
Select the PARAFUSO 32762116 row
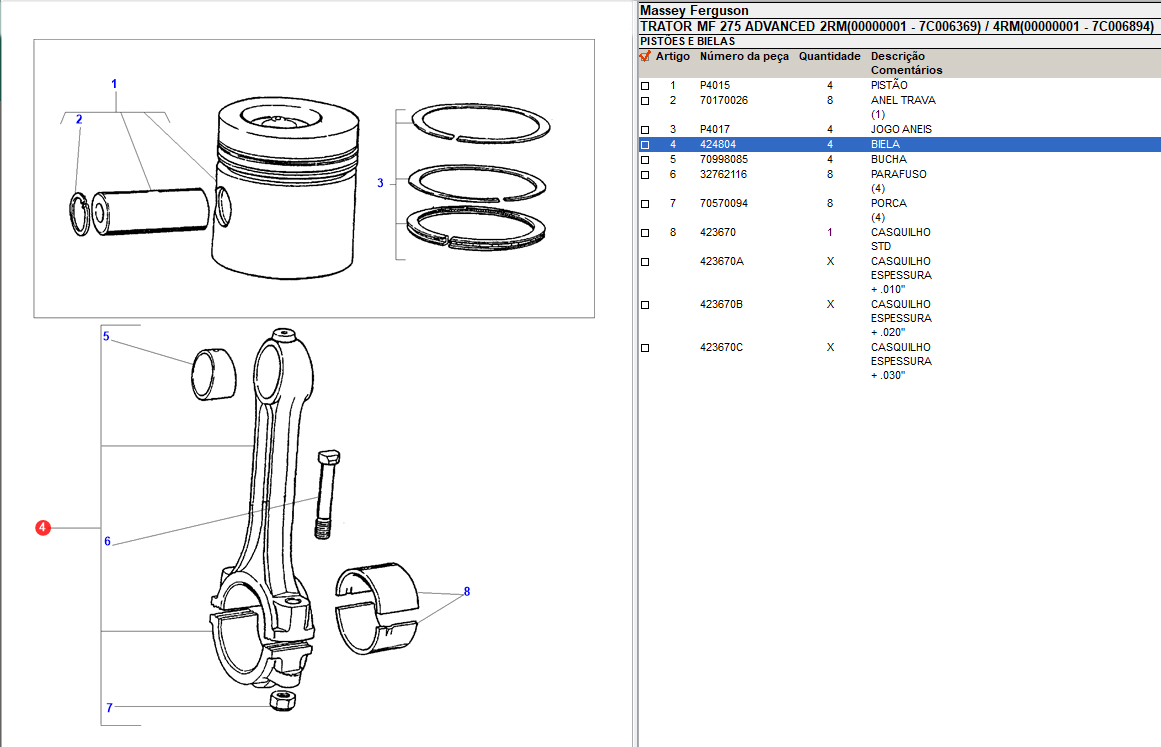[898, 174]
